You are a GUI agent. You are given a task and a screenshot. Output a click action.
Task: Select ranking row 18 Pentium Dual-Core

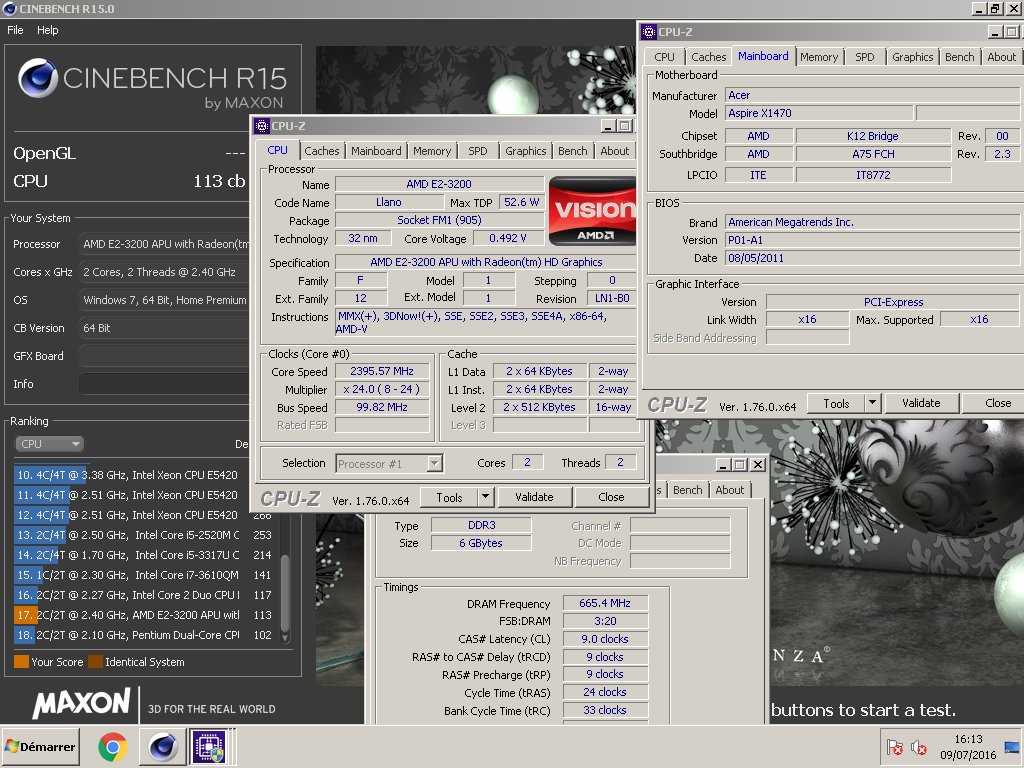point(144,635)
